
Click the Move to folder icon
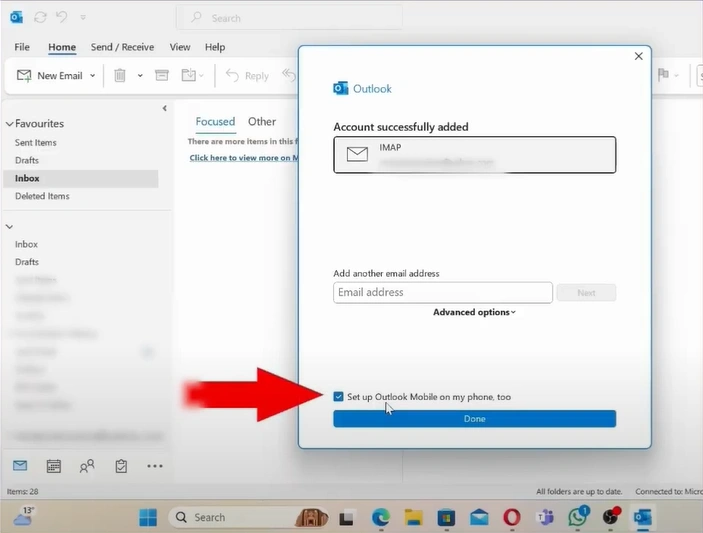click(189, 75)
